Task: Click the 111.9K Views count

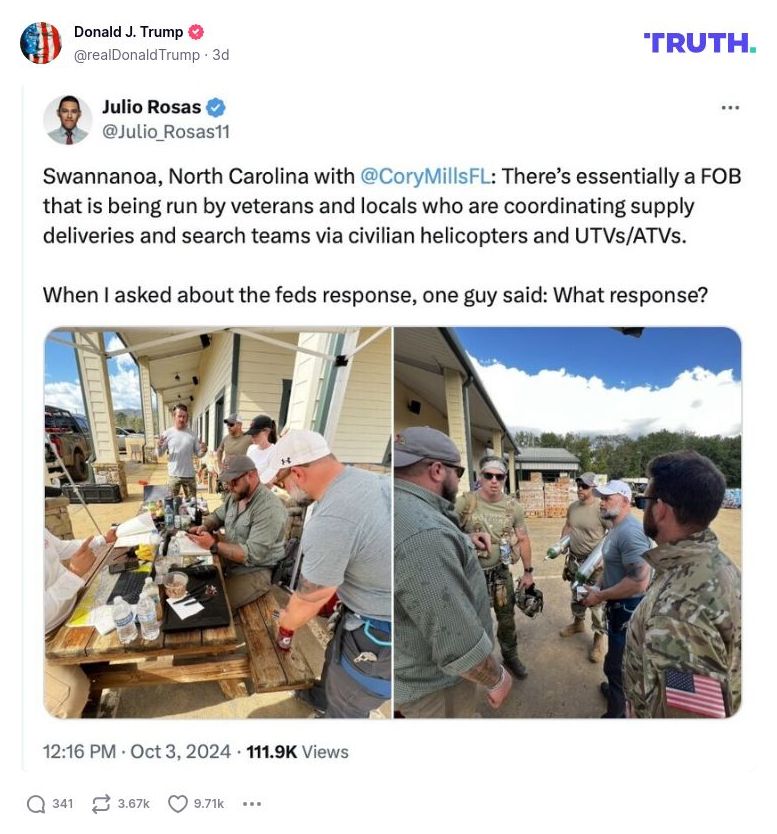Action: coord(297,752)
